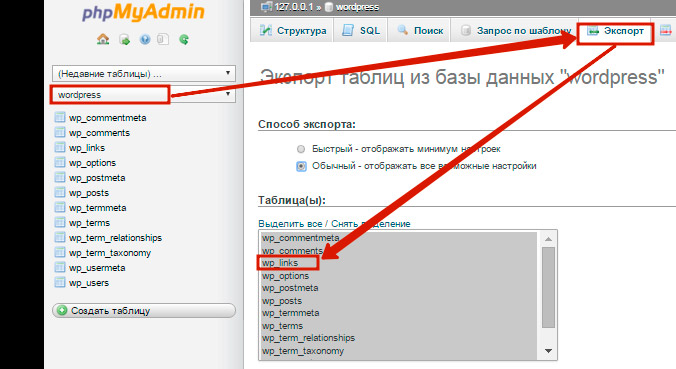Select wp_term_relationships in export table list
This screenshot has height=369, width=676.
click(399, 338)
